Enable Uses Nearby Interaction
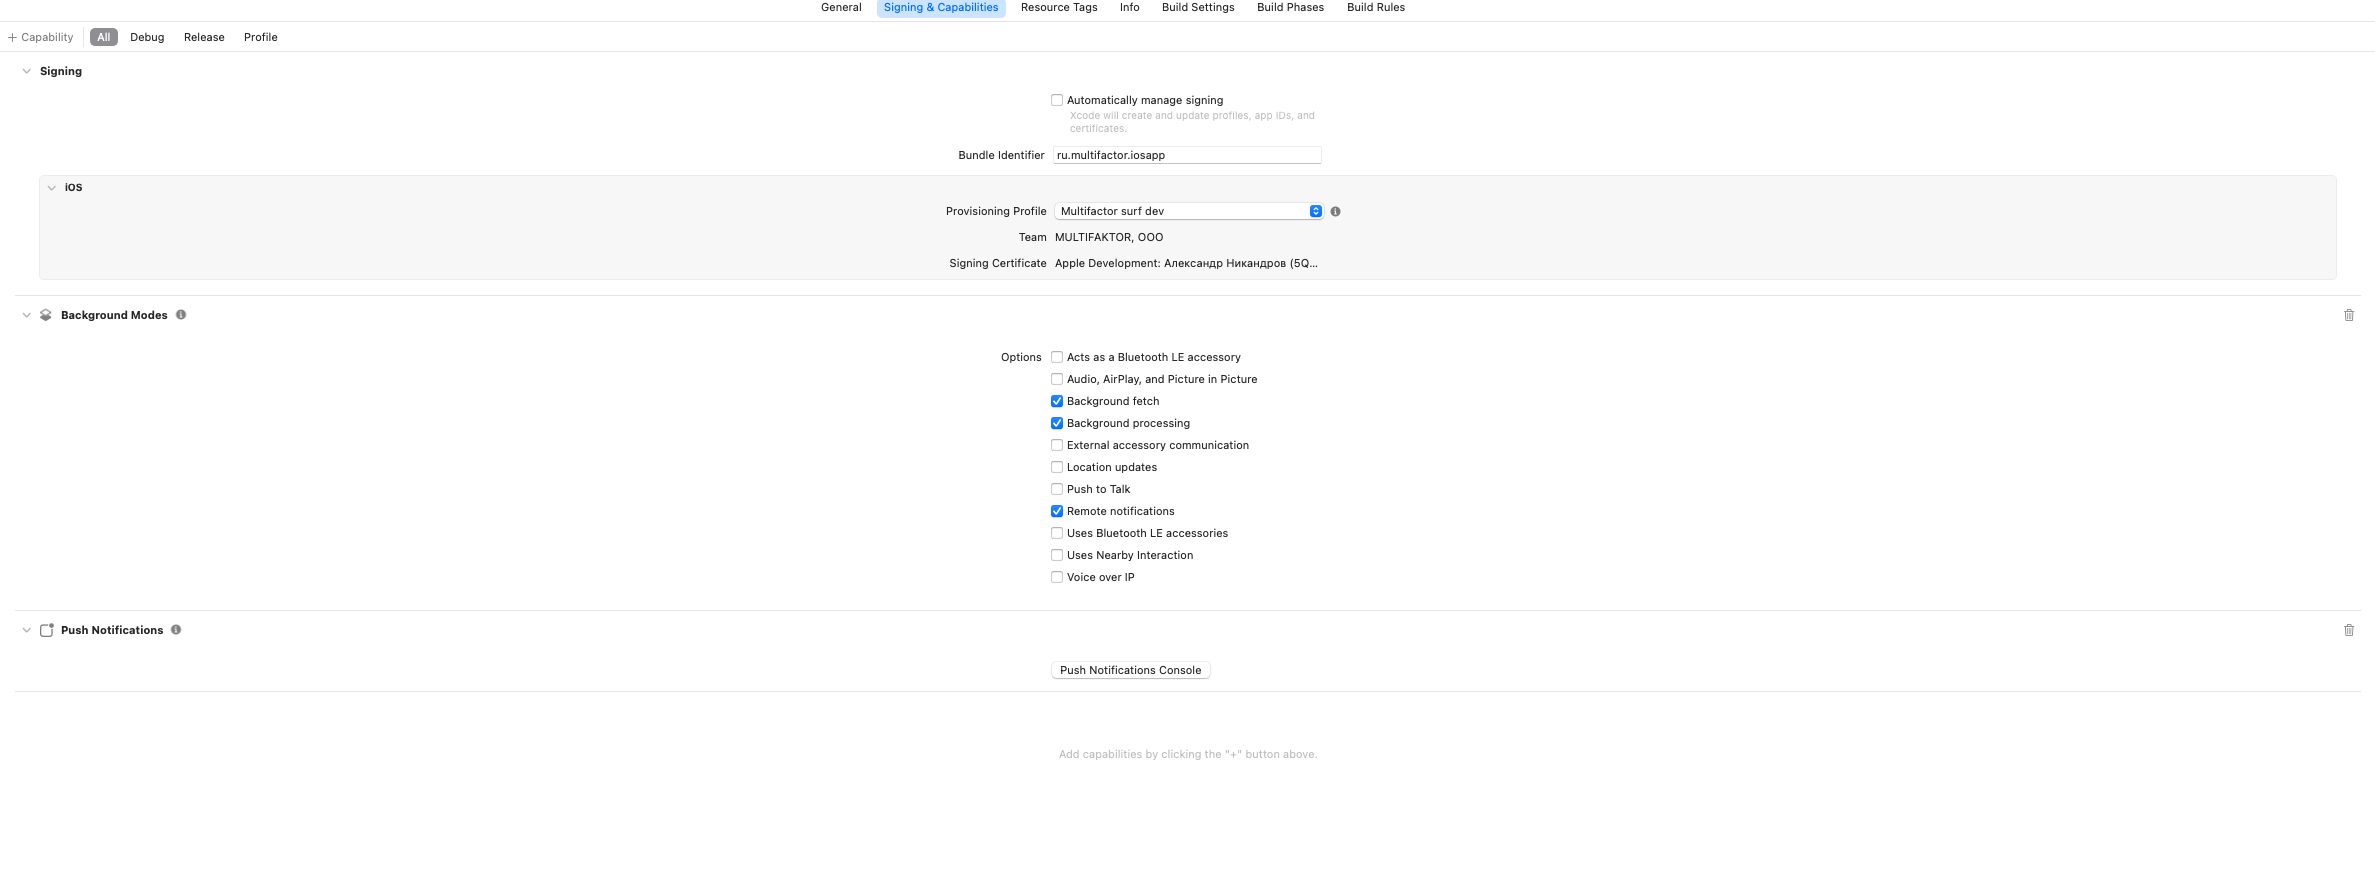This screenshot has height=885, width=2375. [1057, 555]
